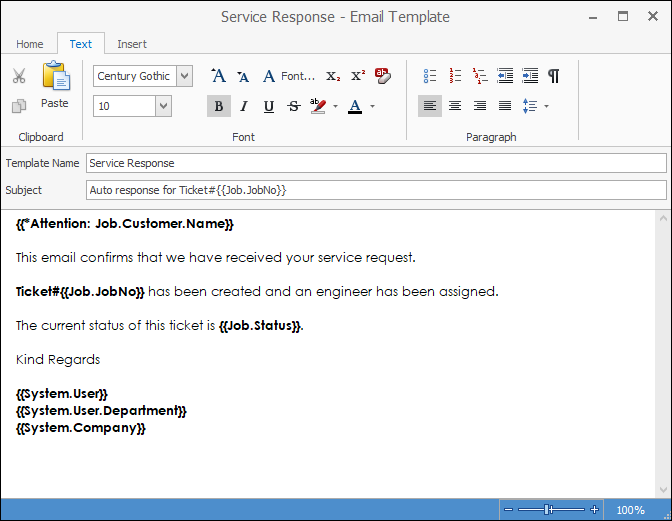Align text right
The height and width of the screenshot is (521, 672).
[480, 106]
